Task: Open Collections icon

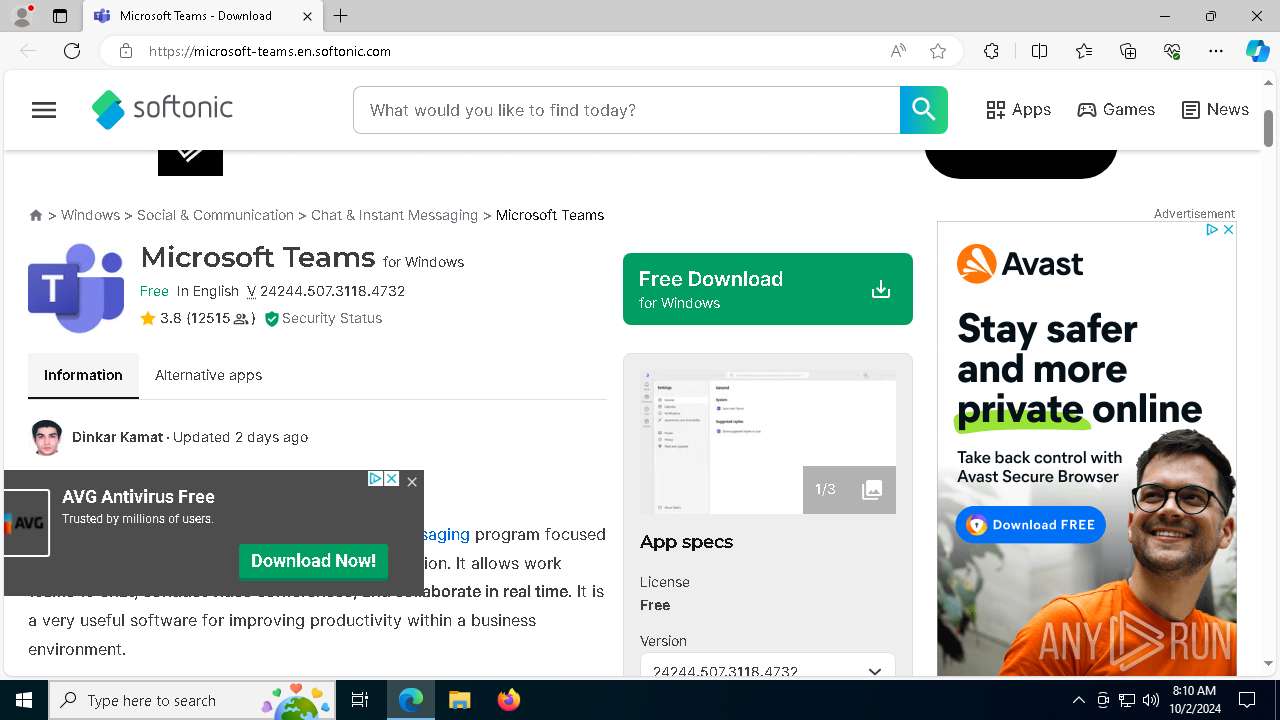Action: [1128, 51]
